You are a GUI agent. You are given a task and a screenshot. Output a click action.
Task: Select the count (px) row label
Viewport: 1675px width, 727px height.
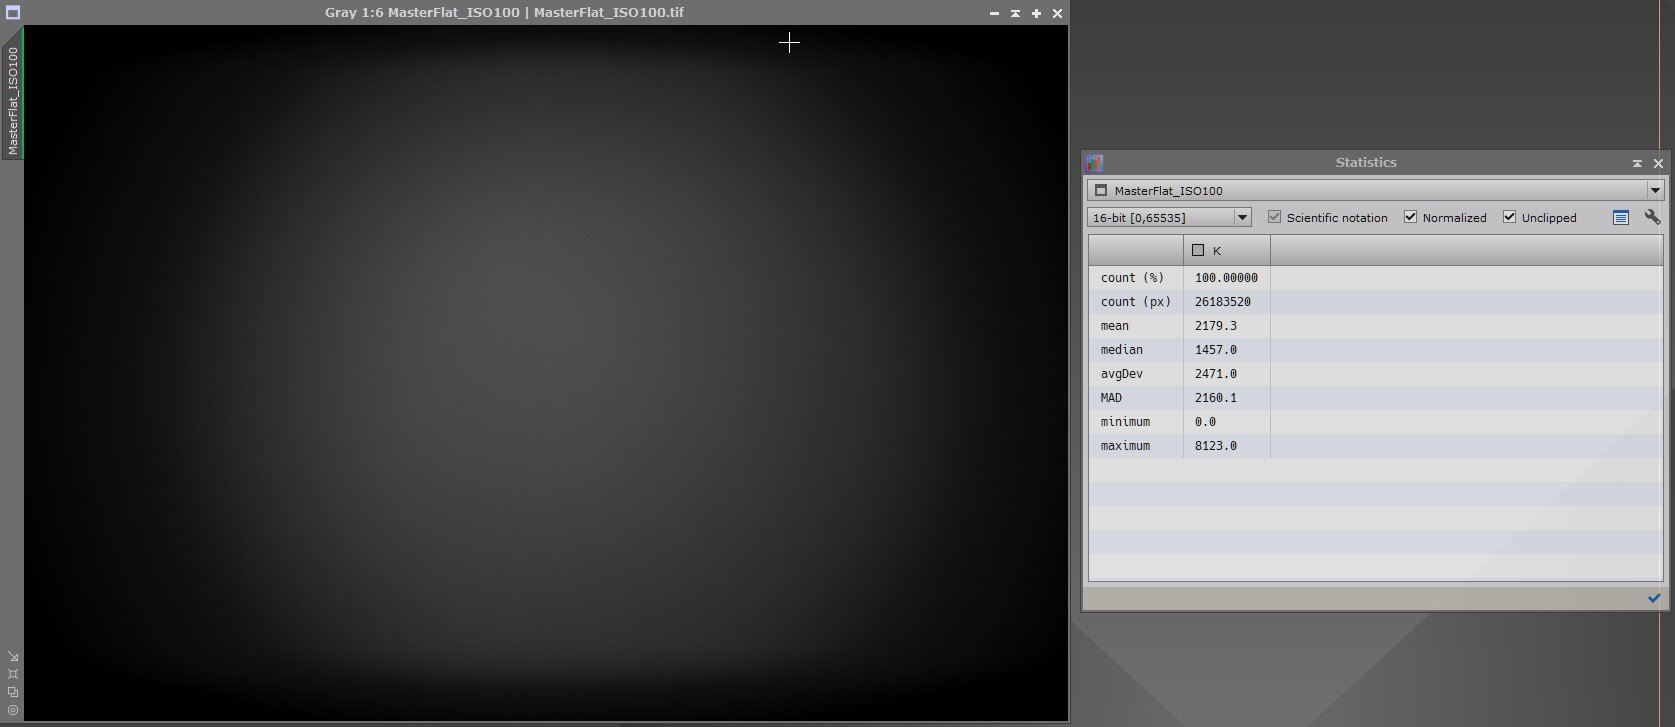[x=1136, y=302]
